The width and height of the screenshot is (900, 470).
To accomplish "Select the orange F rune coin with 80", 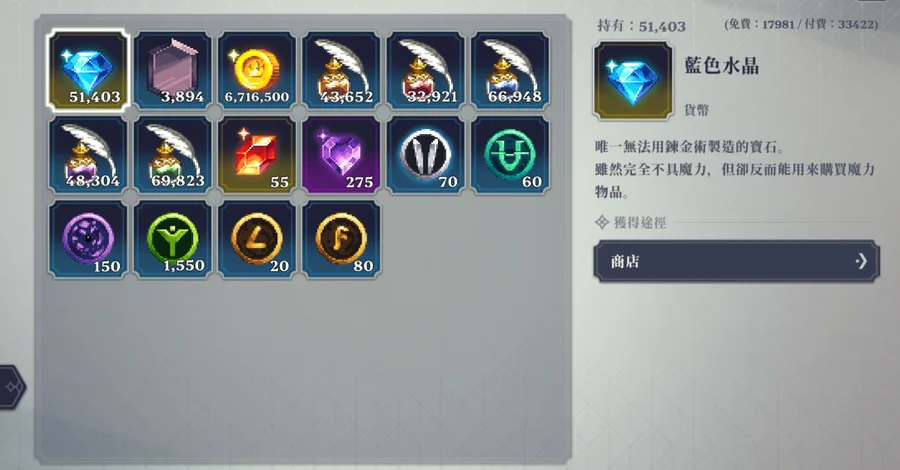I will [x=342, y=239].
